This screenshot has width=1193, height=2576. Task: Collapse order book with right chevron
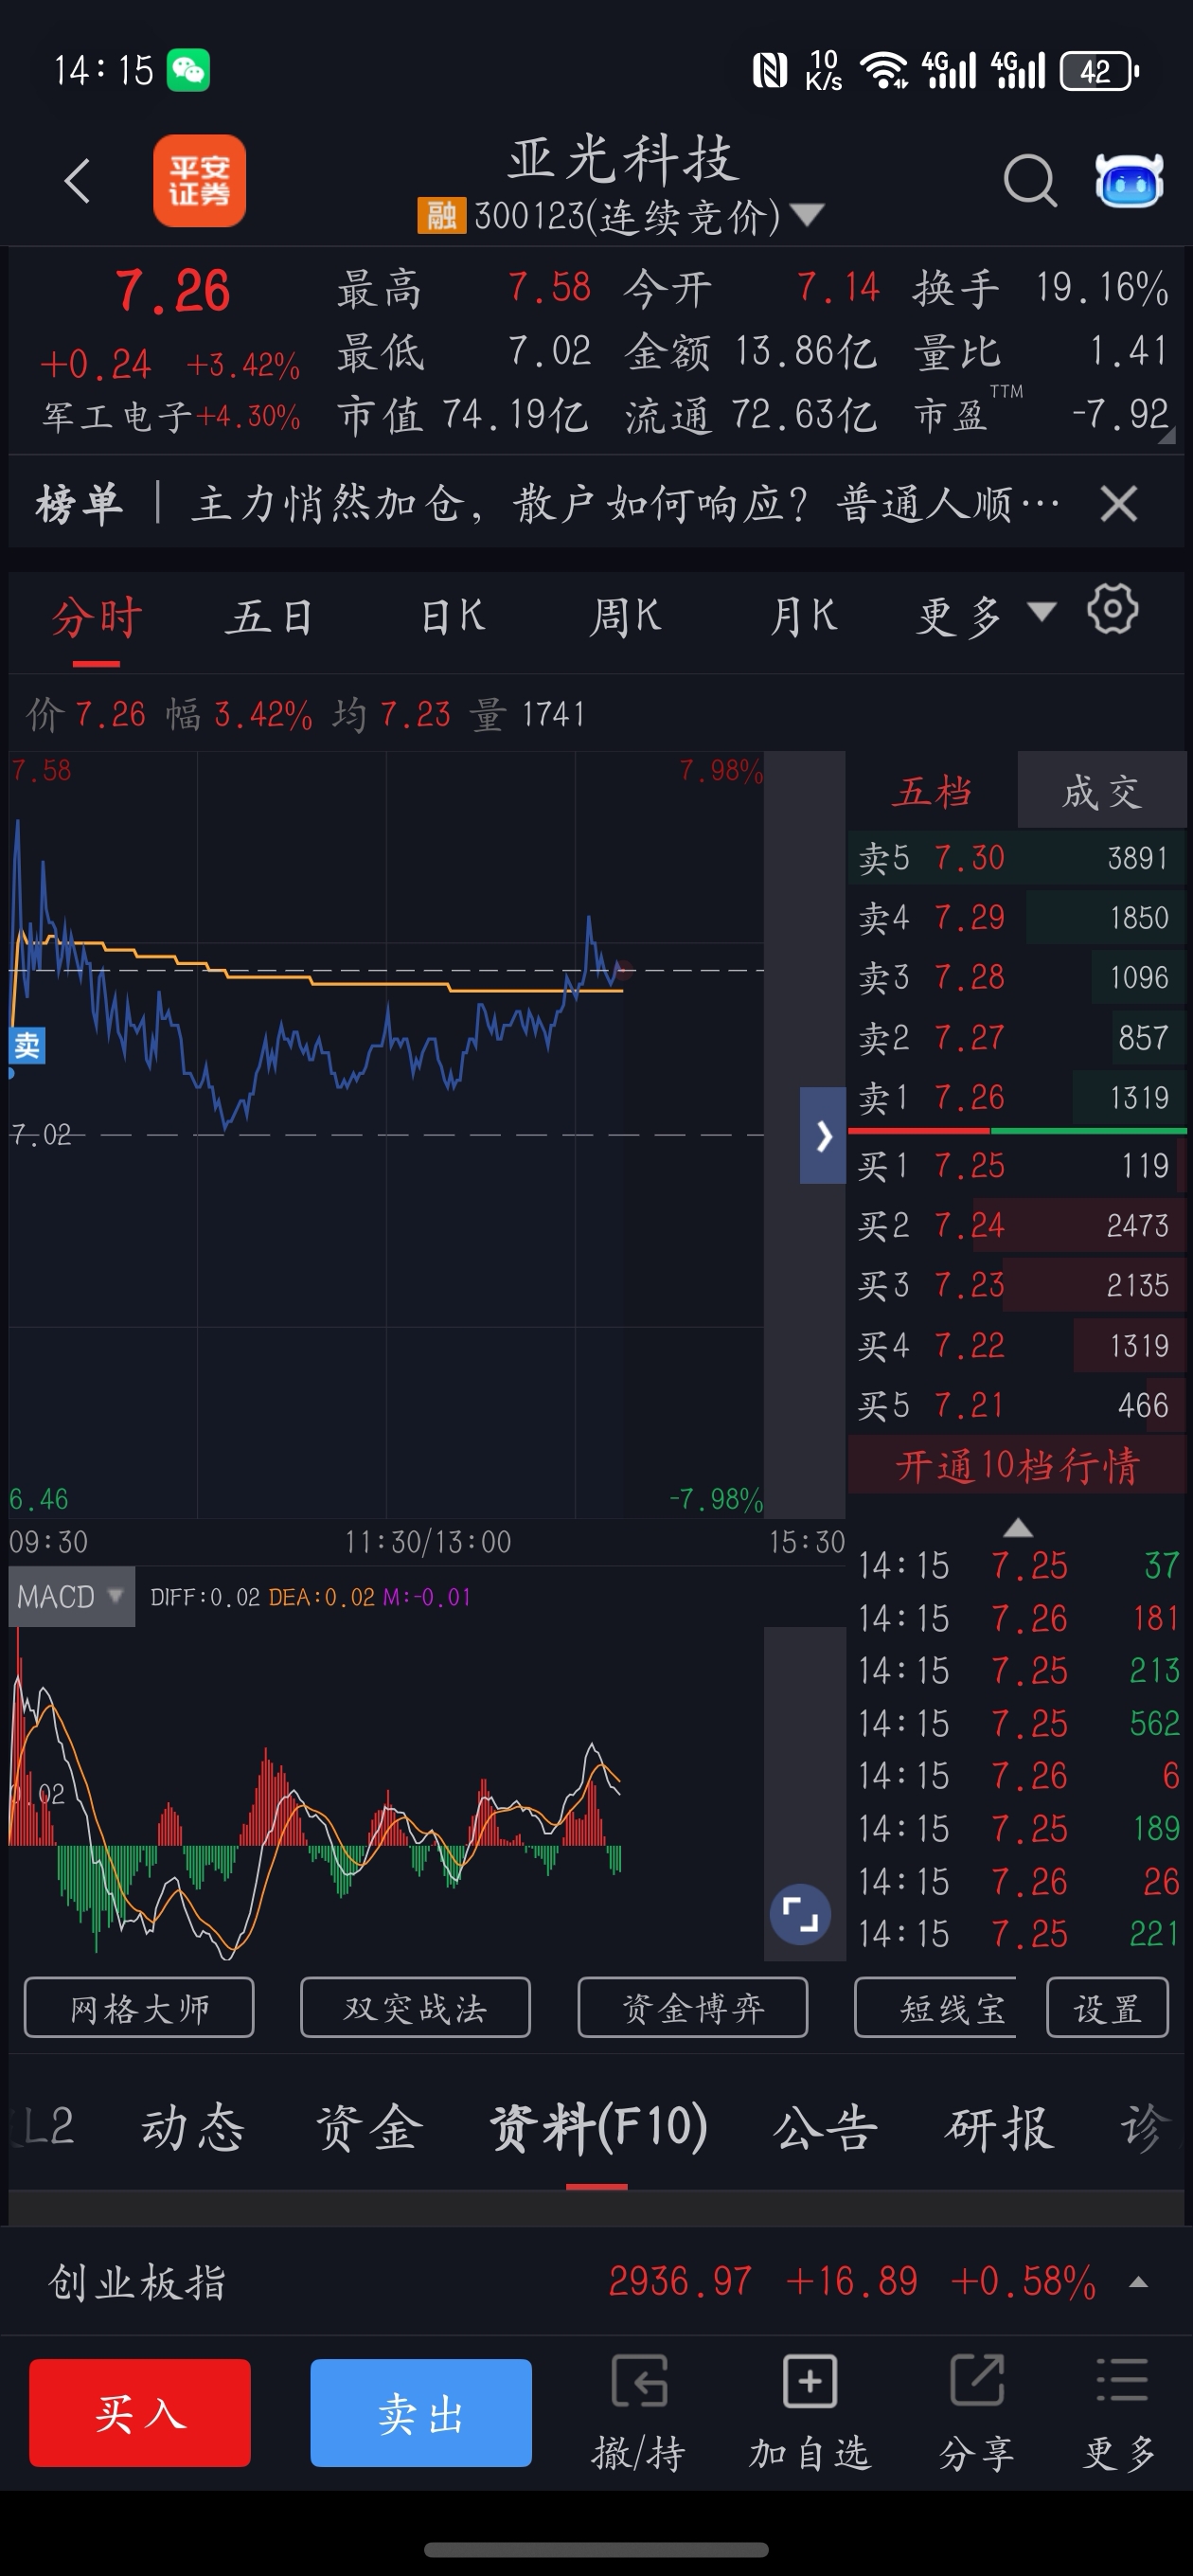[x=822, y=1136]
